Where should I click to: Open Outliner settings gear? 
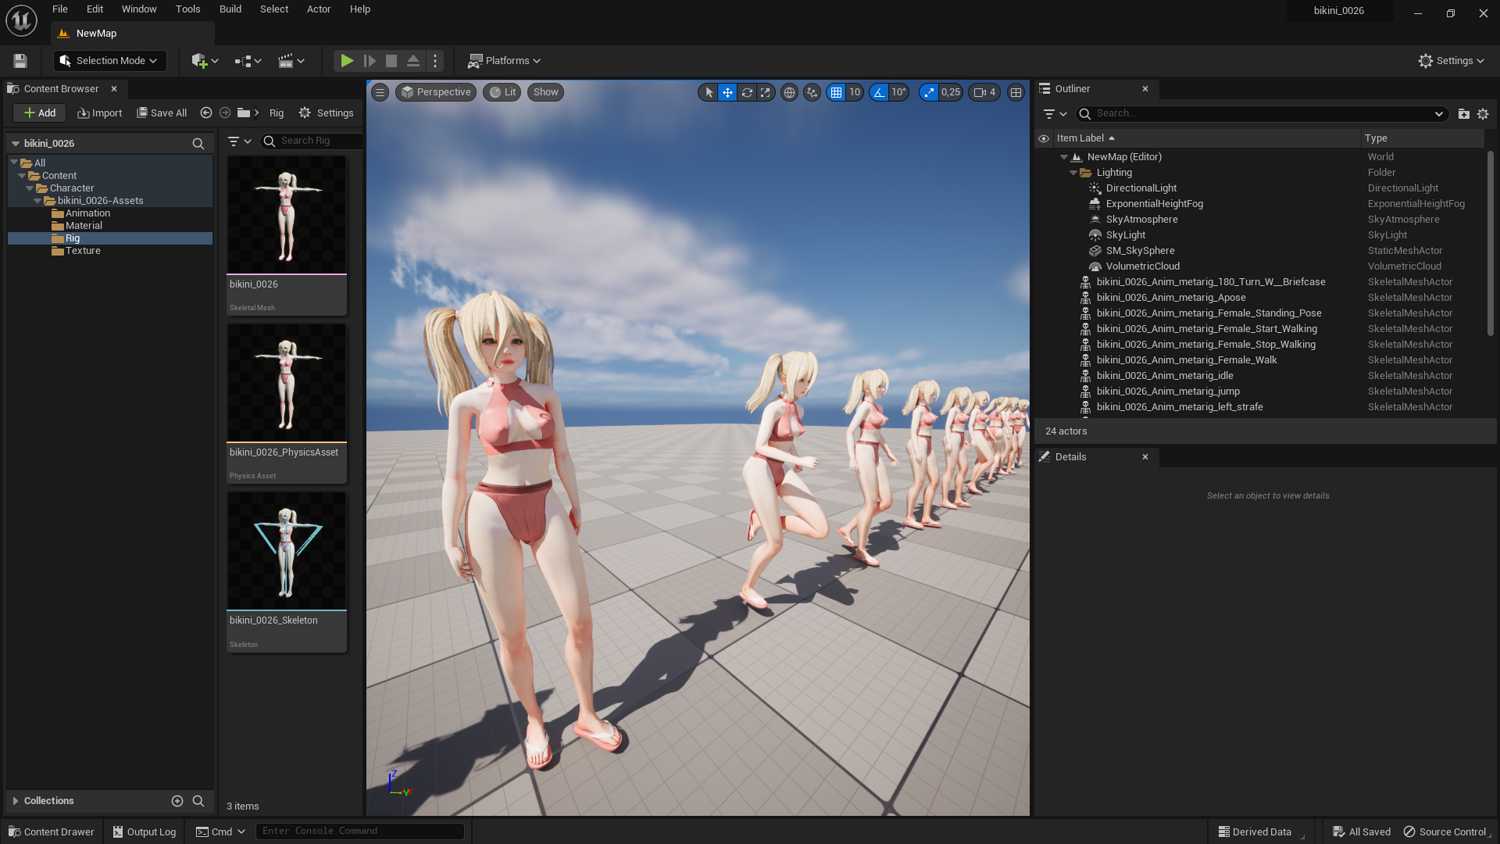pyautogui.click(x=1483, y=114)
